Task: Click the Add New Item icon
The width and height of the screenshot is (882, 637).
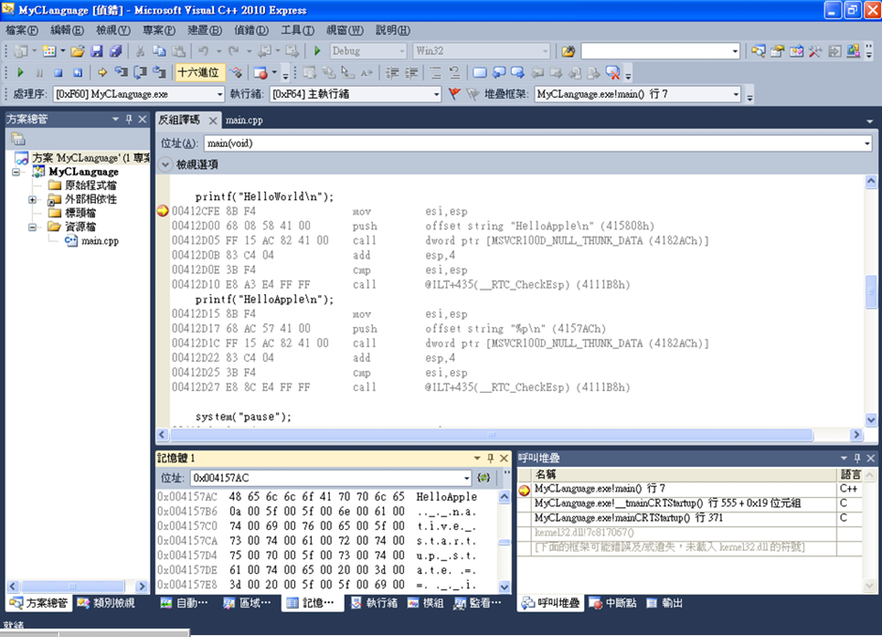Action: point(49,51)
